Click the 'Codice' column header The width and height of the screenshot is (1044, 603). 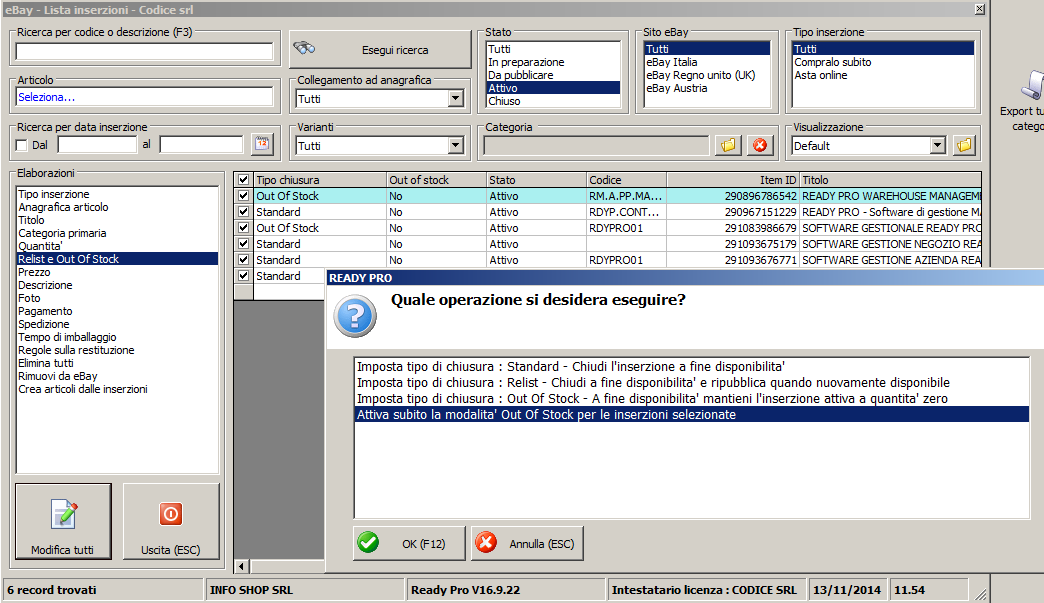point(627,180)
